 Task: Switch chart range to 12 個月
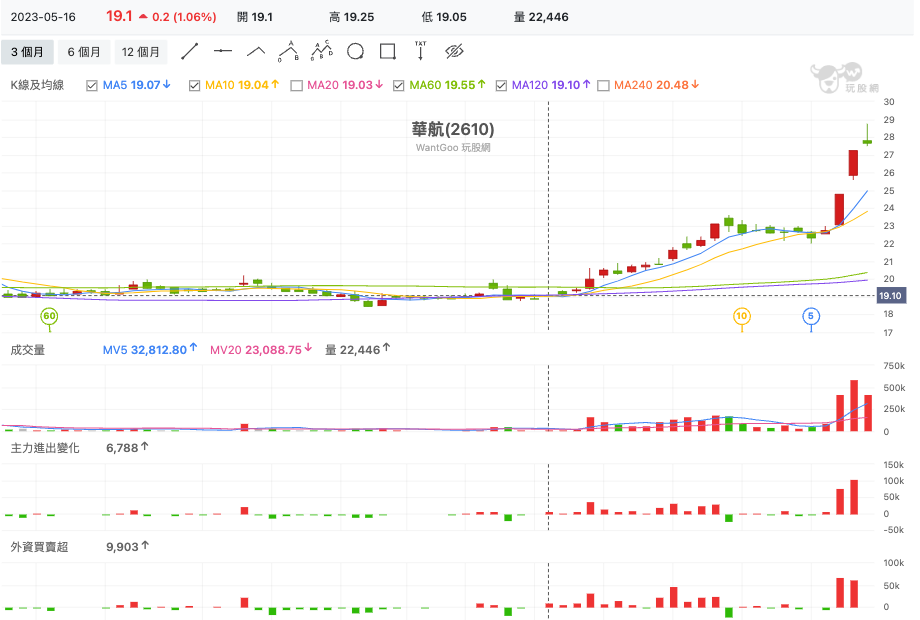(140, 52)
